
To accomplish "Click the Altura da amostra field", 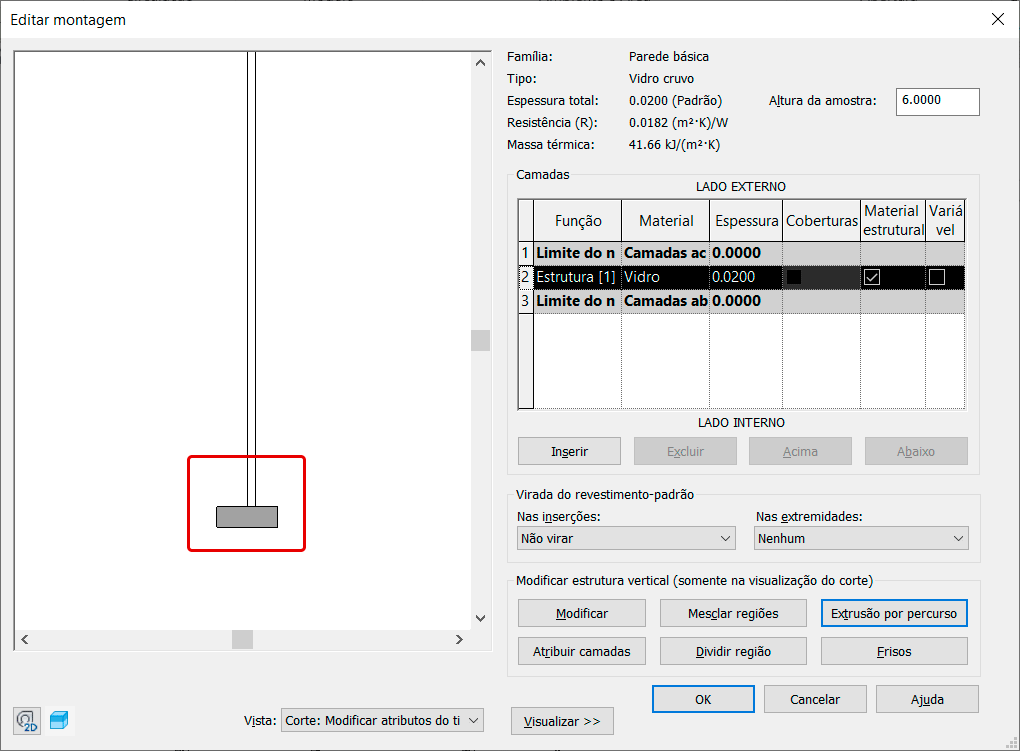I will click(937, 101).
